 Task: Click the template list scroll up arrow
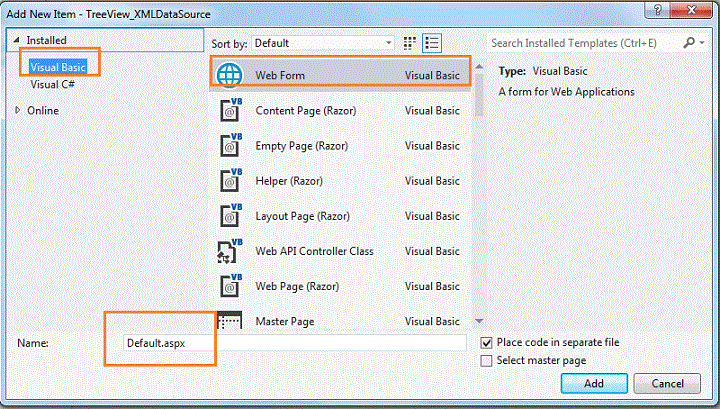click(x=479, y=67)
